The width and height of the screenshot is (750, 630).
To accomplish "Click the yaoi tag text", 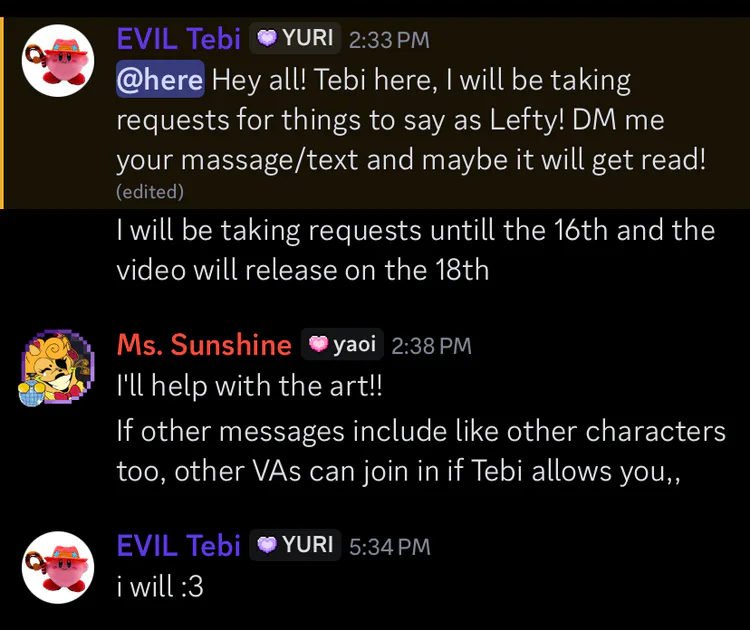I will click(x=355, y=345).
